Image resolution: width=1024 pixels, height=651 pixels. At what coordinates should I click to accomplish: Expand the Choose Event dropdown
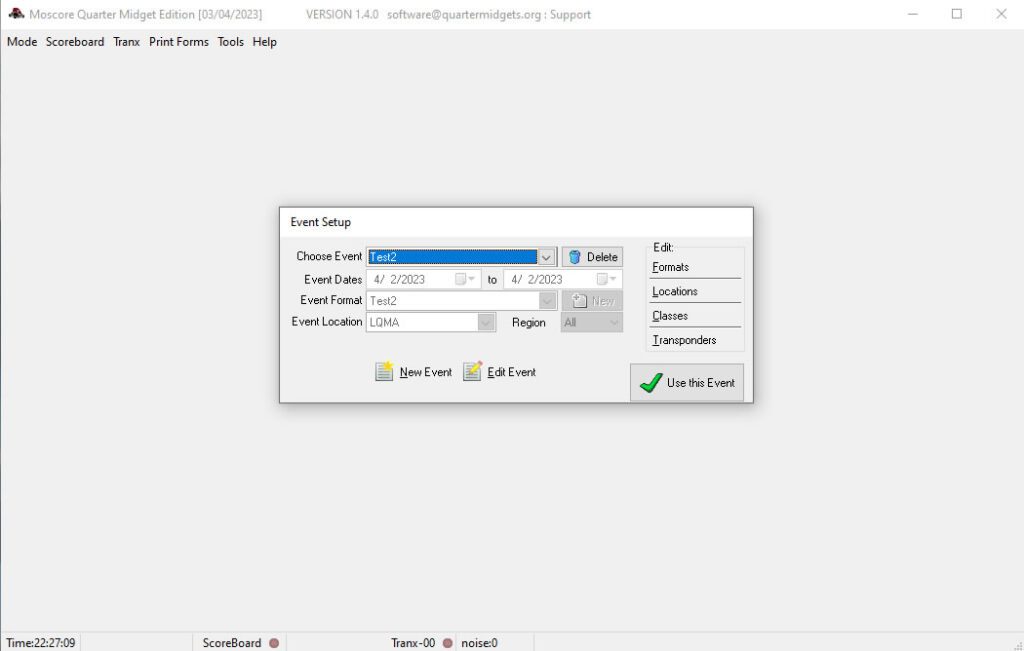pyautogui.click(x=546, y=257)
